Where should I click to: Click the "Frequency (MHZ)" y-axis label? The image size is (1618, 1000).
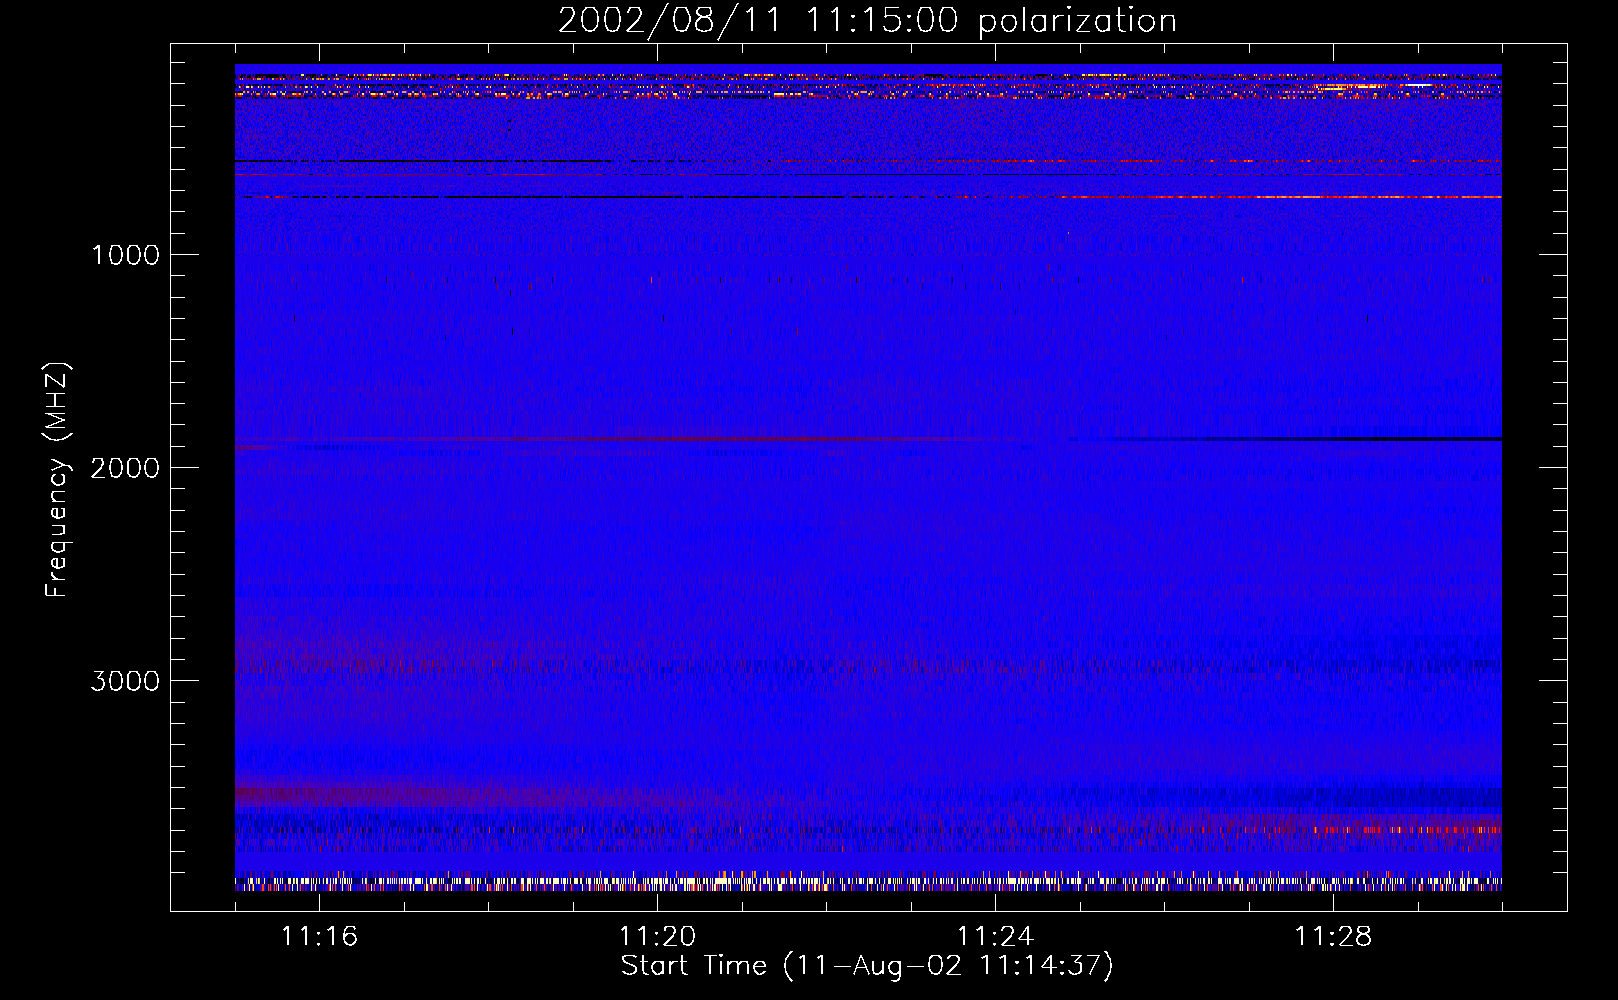coord(57,480)
